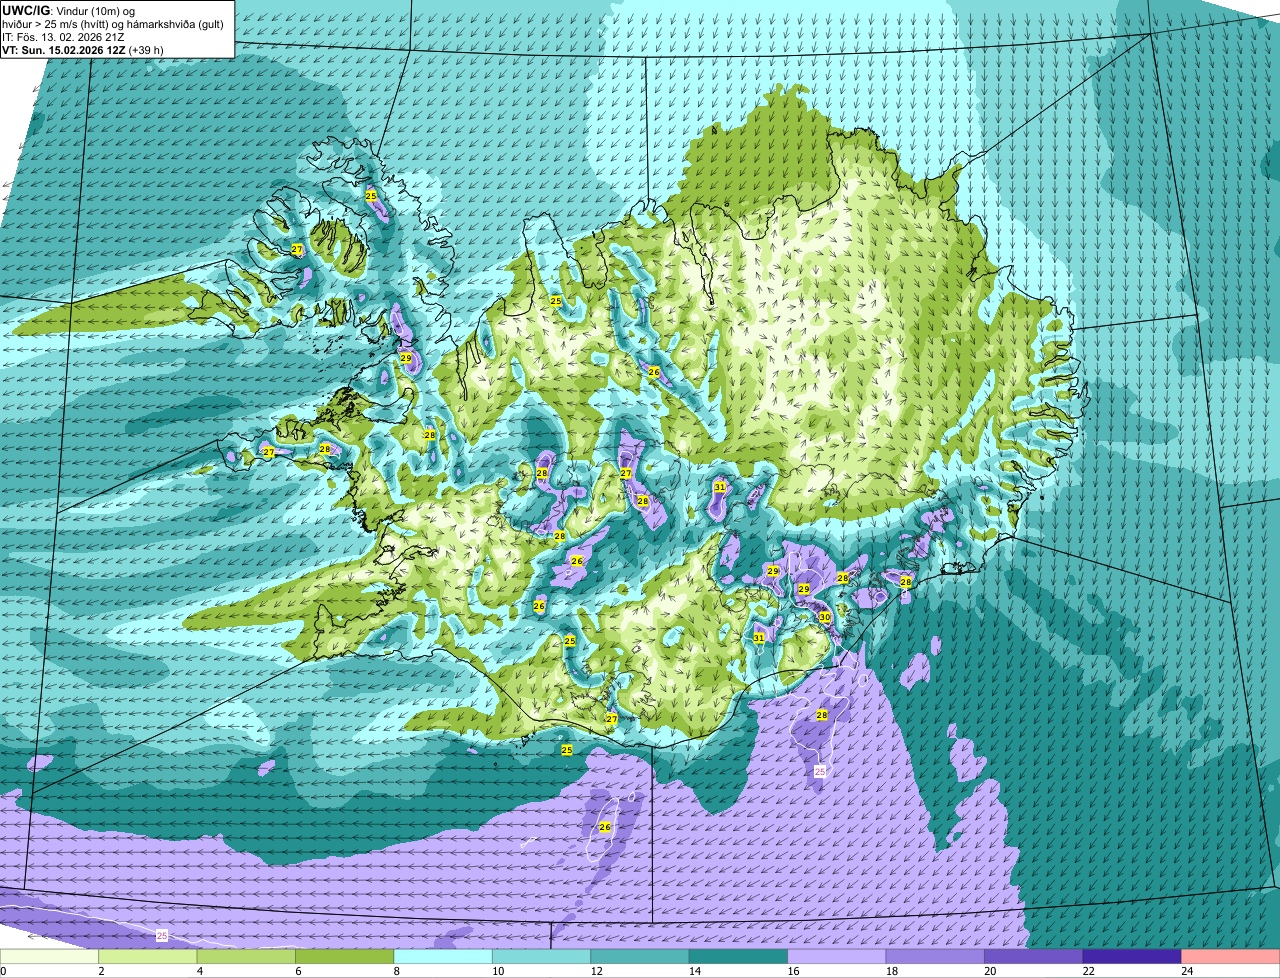Viewport: 1280px width, 978px height.
Task: Pick the 16–18 m/s light lavender legend swatch
Action: click(837, 956)
